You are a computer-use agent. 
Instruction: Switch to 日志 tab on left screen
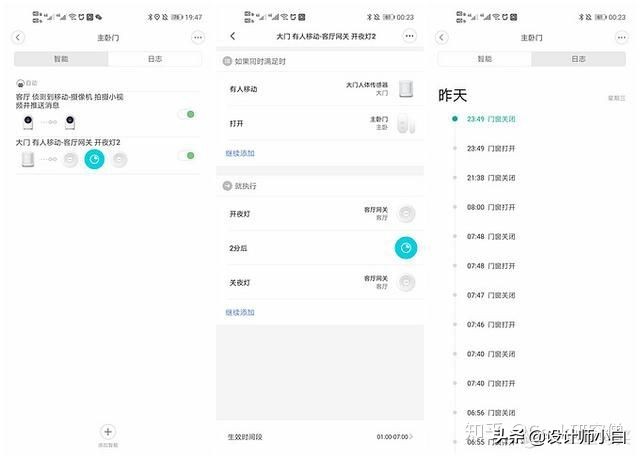click(155, 59)
